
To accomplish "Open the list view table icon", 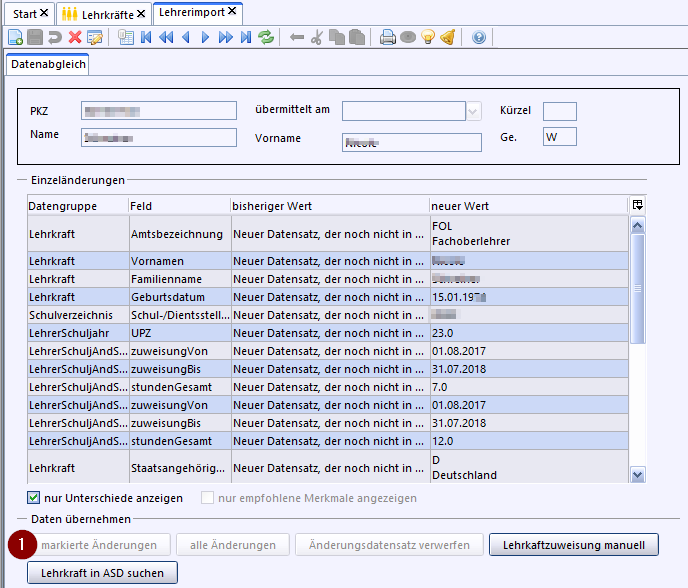I will [x=126, y=37].
